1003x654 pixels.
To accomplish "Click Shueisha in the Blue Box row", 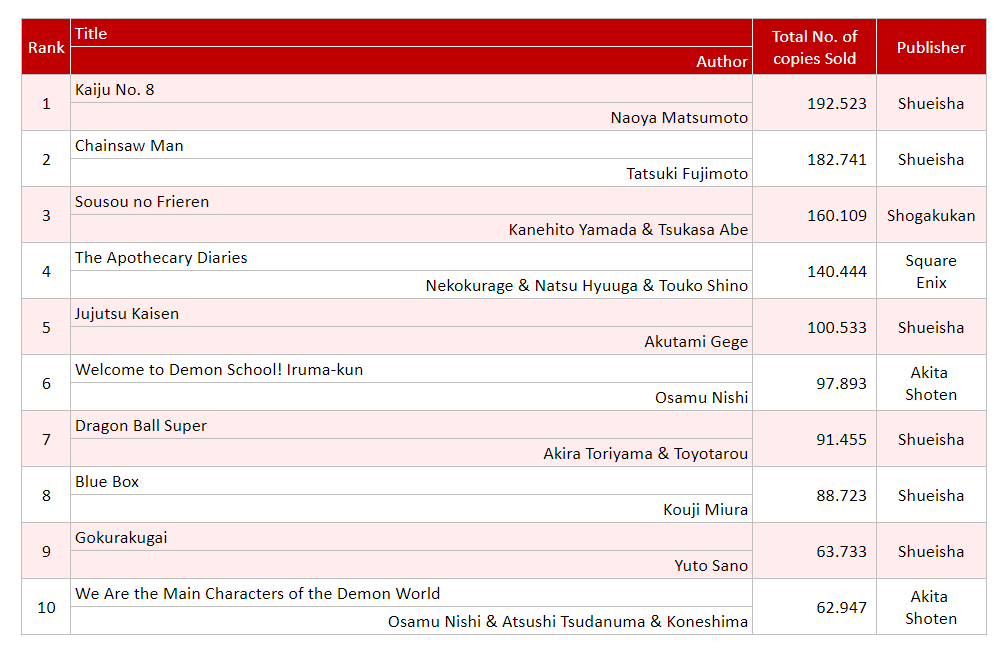I will click(931, 495).
